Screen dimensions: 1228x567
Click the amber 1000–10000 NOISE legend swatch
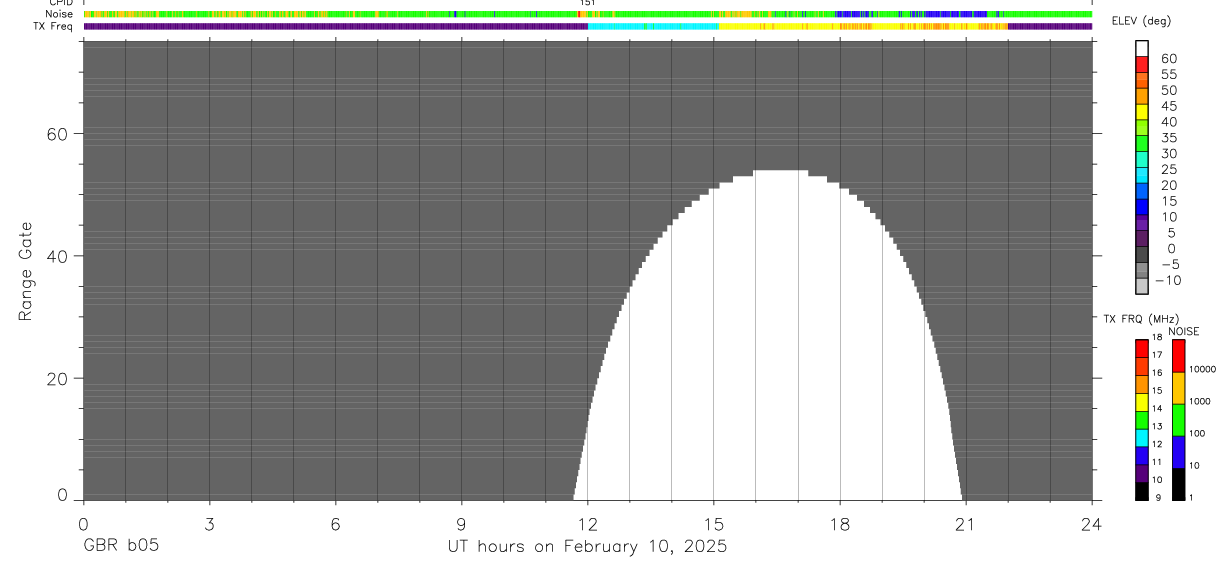pos(1178,388)
